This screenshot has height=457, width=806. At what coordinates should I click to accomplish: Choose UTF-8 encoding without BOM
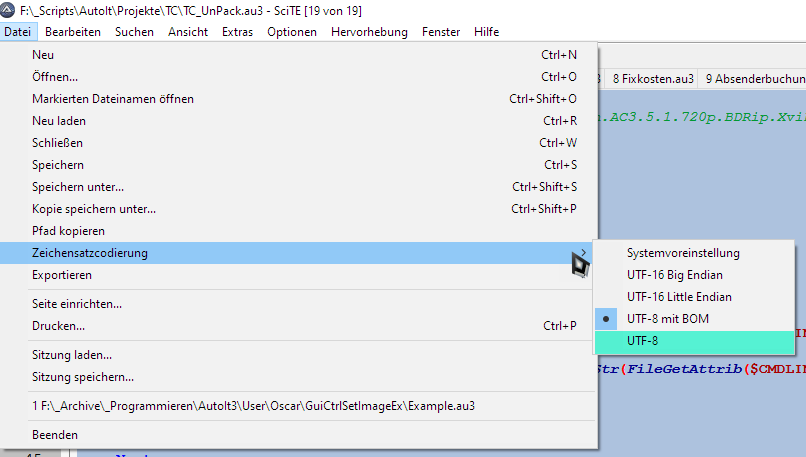click(642, 341)
